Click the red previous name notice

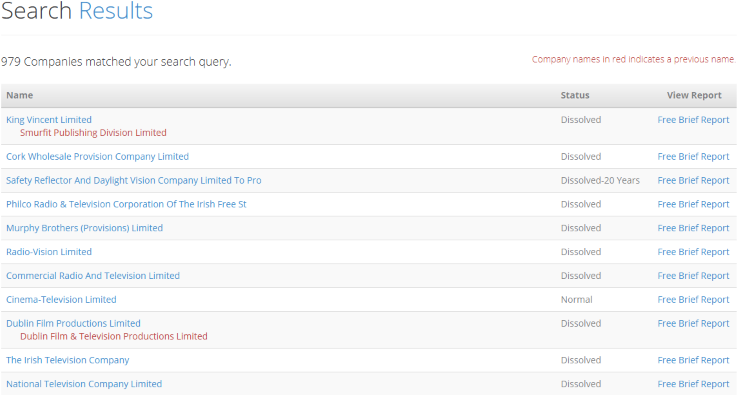633,59
